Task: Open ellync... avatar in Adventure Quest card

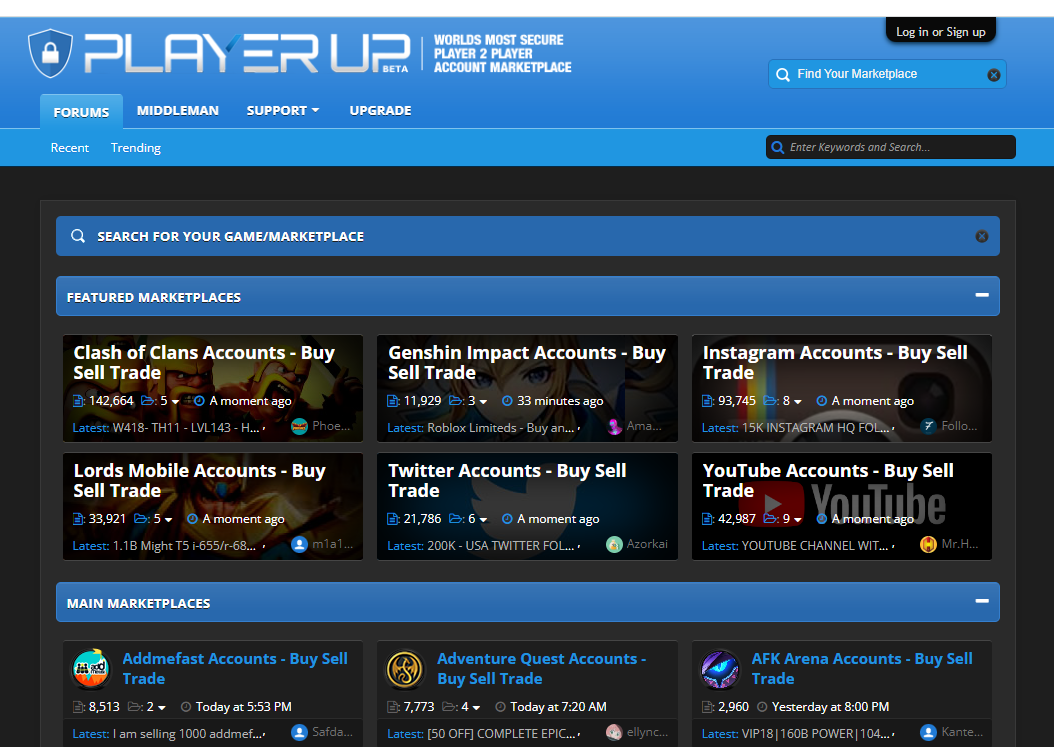Action: tap(614, 732)
